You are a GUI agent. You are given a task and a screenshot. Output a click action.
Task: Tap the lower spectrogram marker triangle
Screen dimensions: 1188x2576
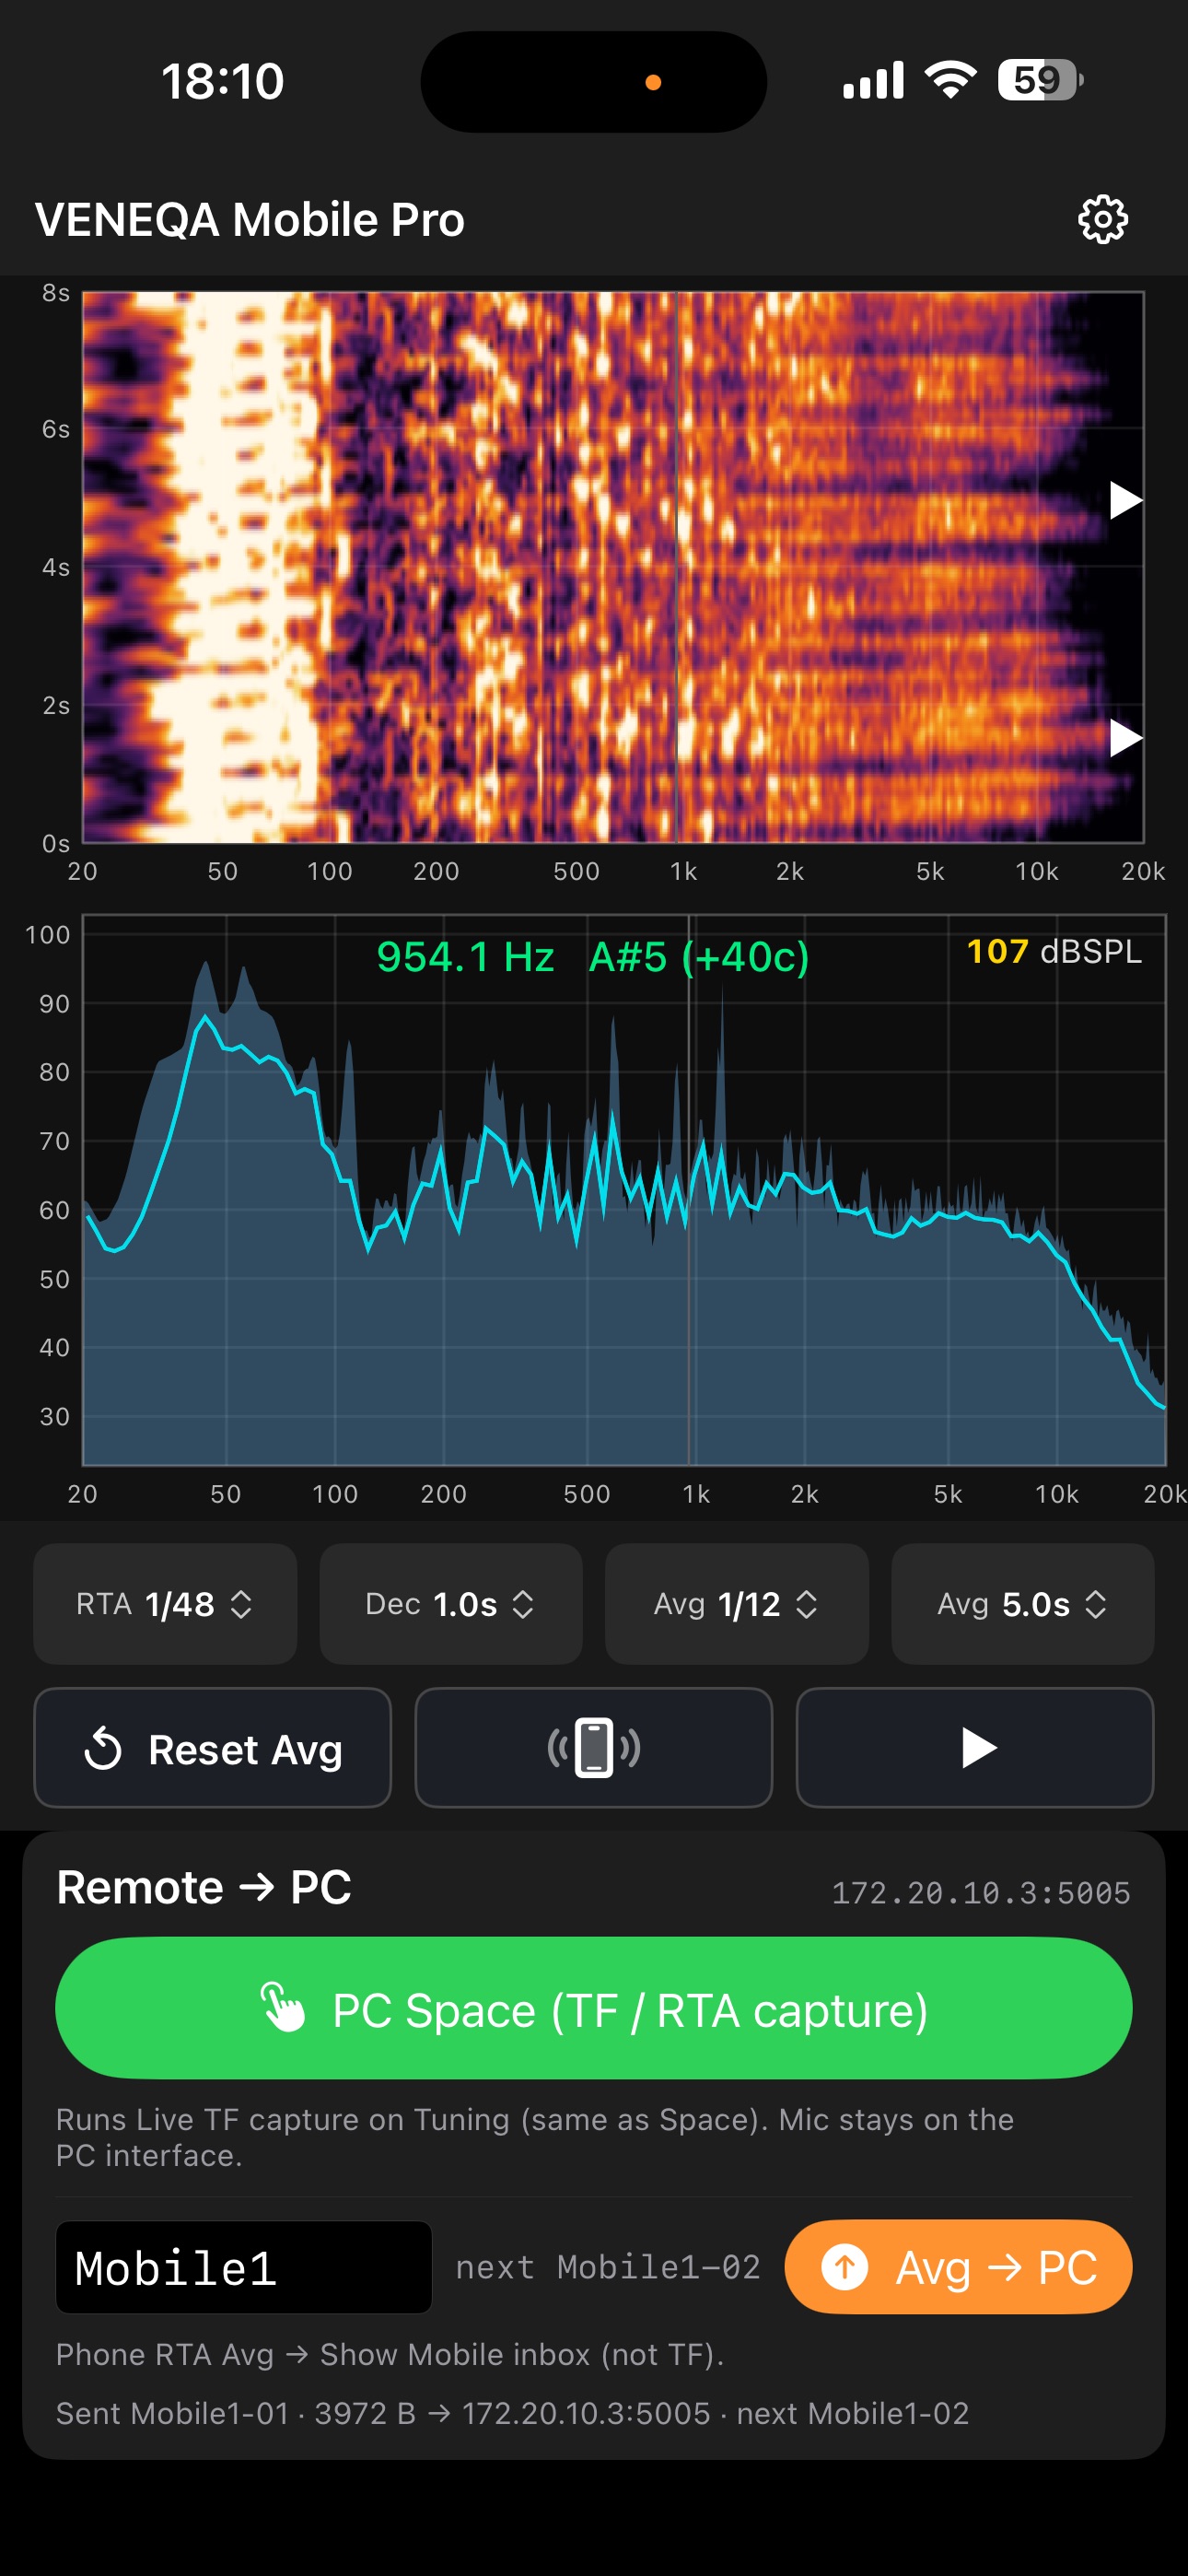point(1125,738)
